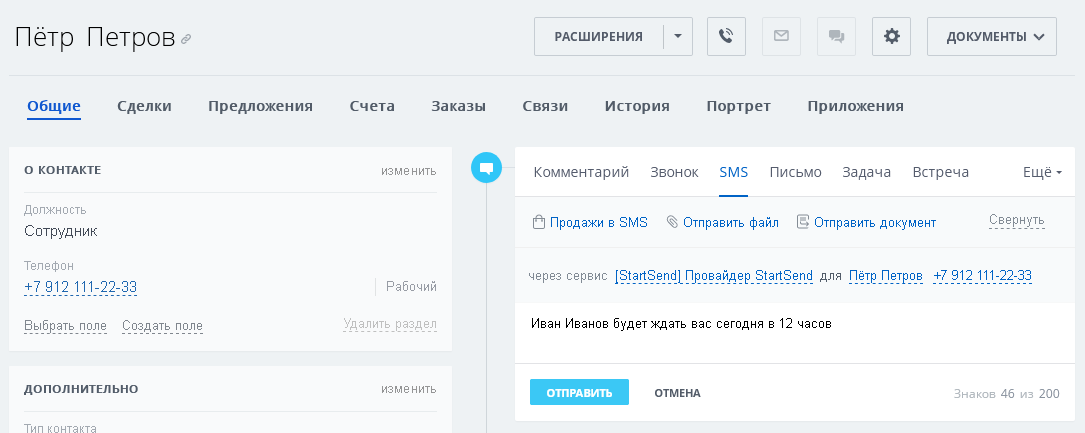Click the chat messages icon button
The width and height of the screenshot is (1085, 433).
point(836,37)
